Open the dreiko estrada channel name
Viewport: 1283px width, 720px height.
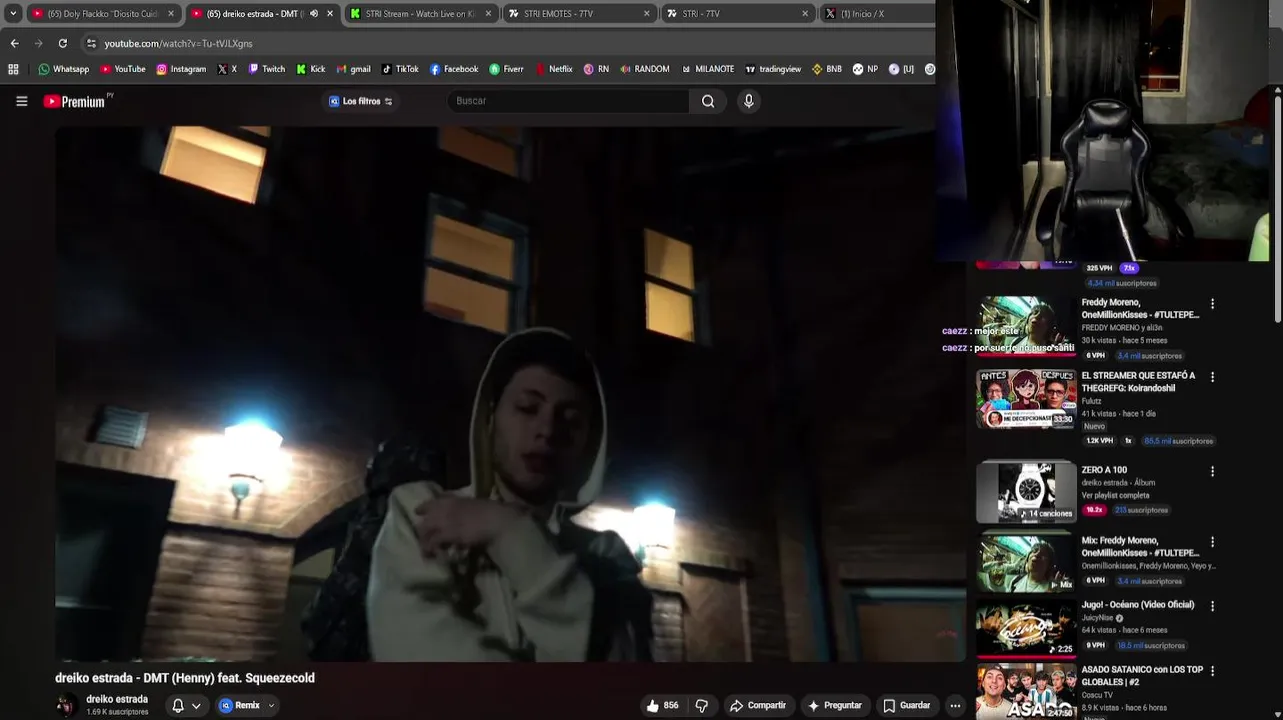[x=117, y=699]
